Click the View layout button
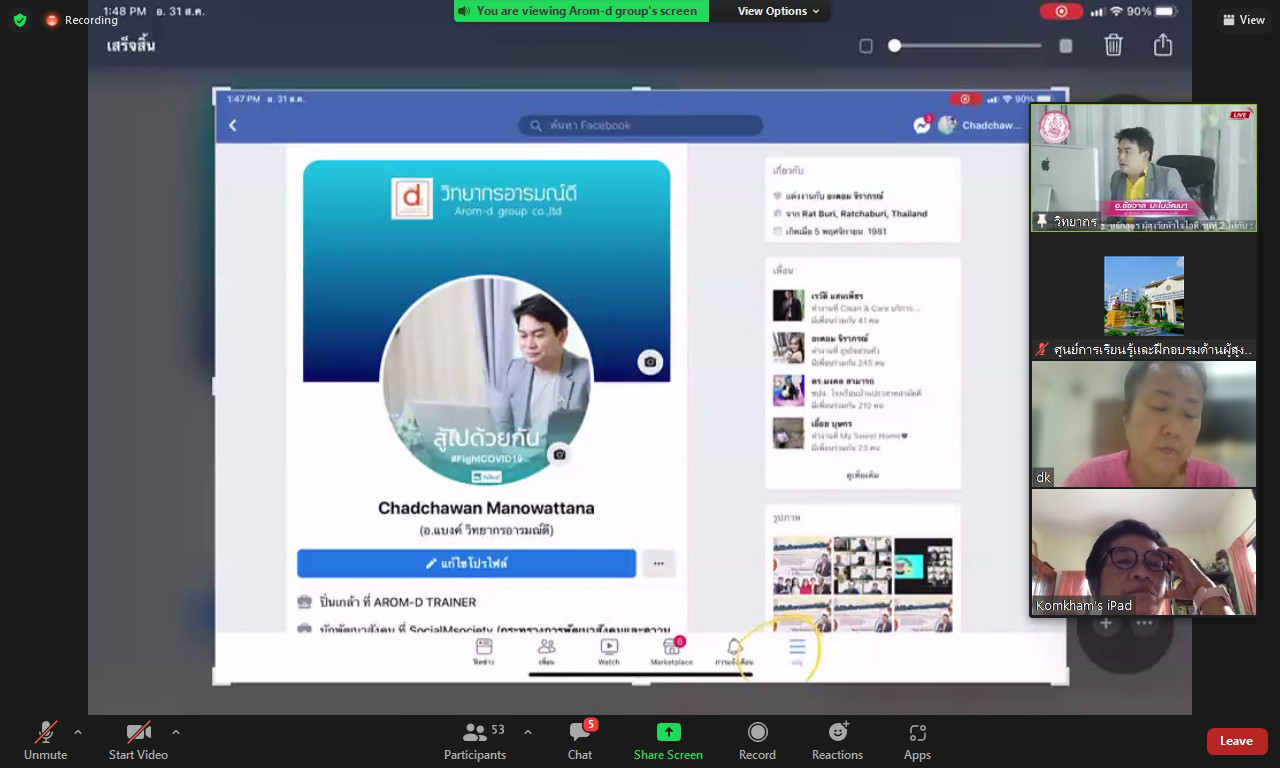Image resolution: width=1280 pixels, height=768 pixels. 1243,20
